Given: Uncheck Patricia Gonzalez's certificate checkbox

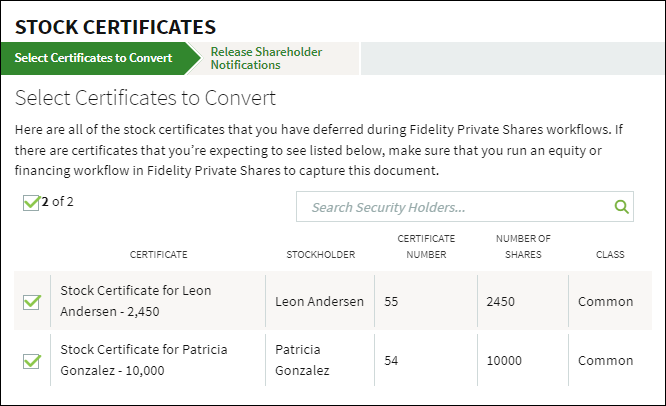Looking at the screenshot, I should coord(32,361).
